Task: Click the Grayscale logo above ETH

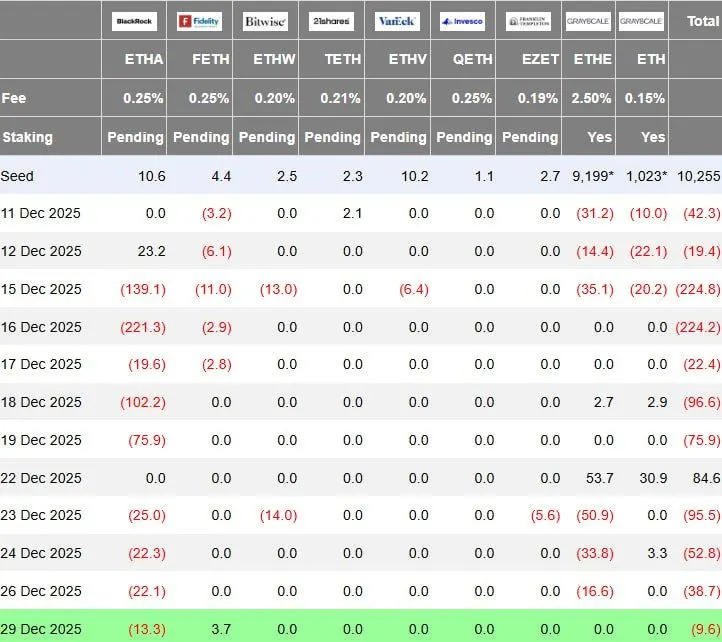Action: tap(641, 20)
